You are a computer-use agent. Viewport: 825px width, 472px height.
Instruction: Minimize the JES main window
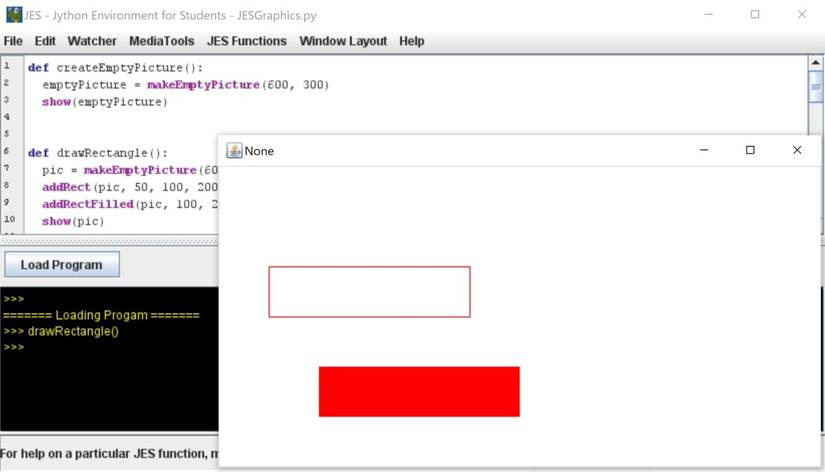(x=709, y=15)
